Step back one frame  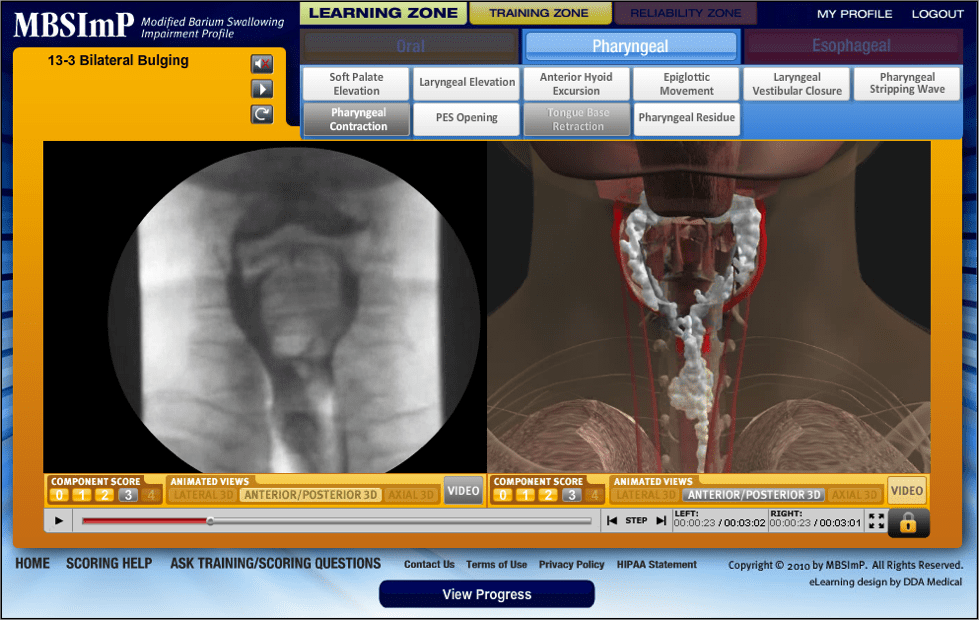tap(612, 521)
